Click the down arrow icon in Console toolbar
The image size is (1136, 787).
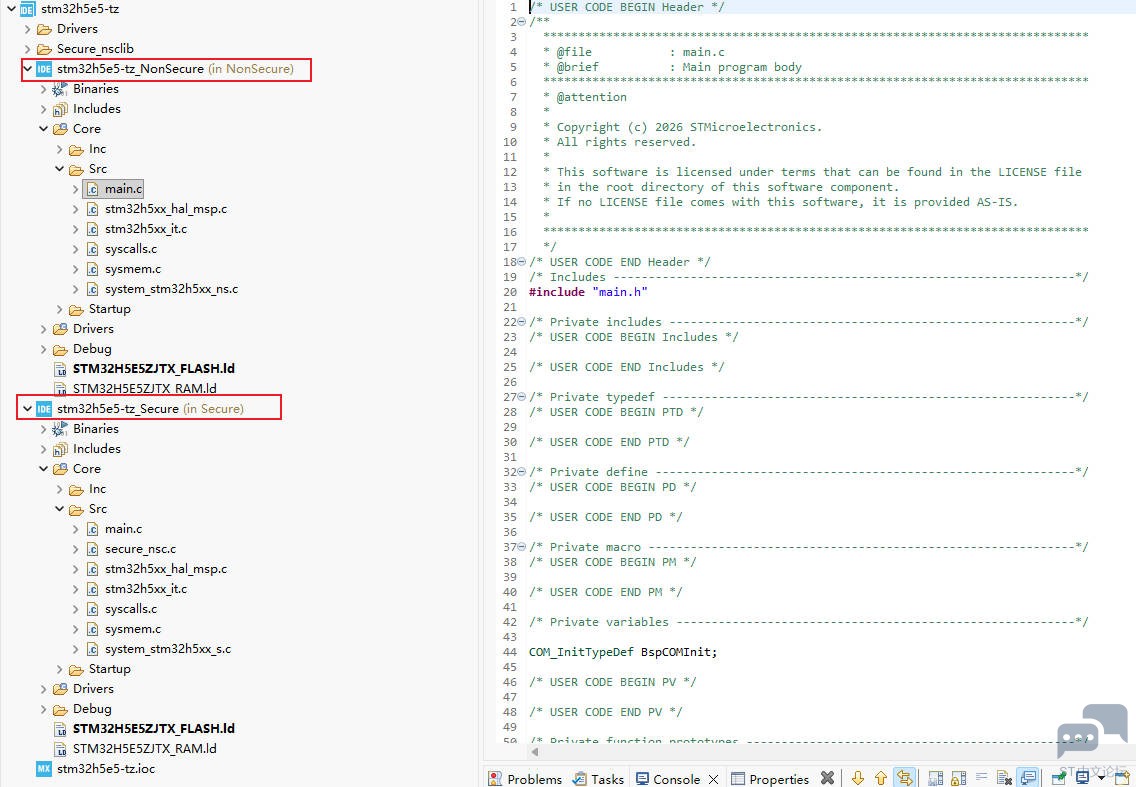pos(858,778)
